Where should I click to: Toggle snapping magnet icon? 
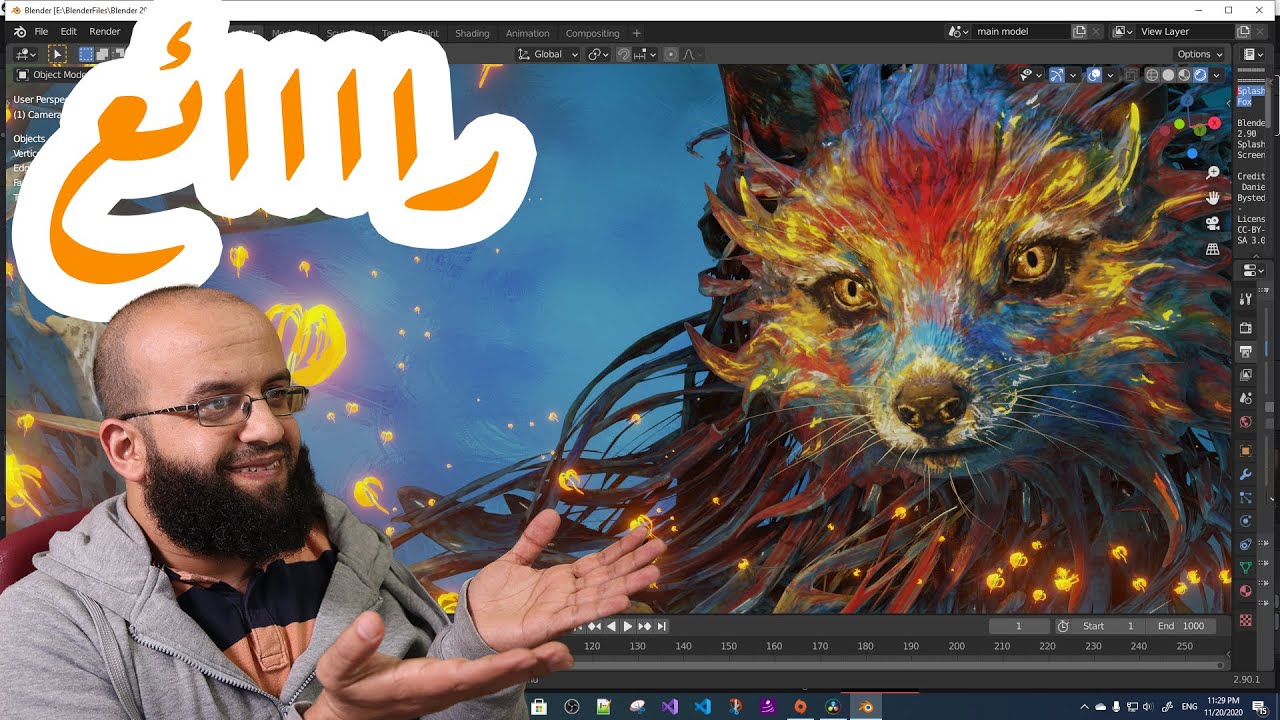pyautogui.click(x=624, y=54)
